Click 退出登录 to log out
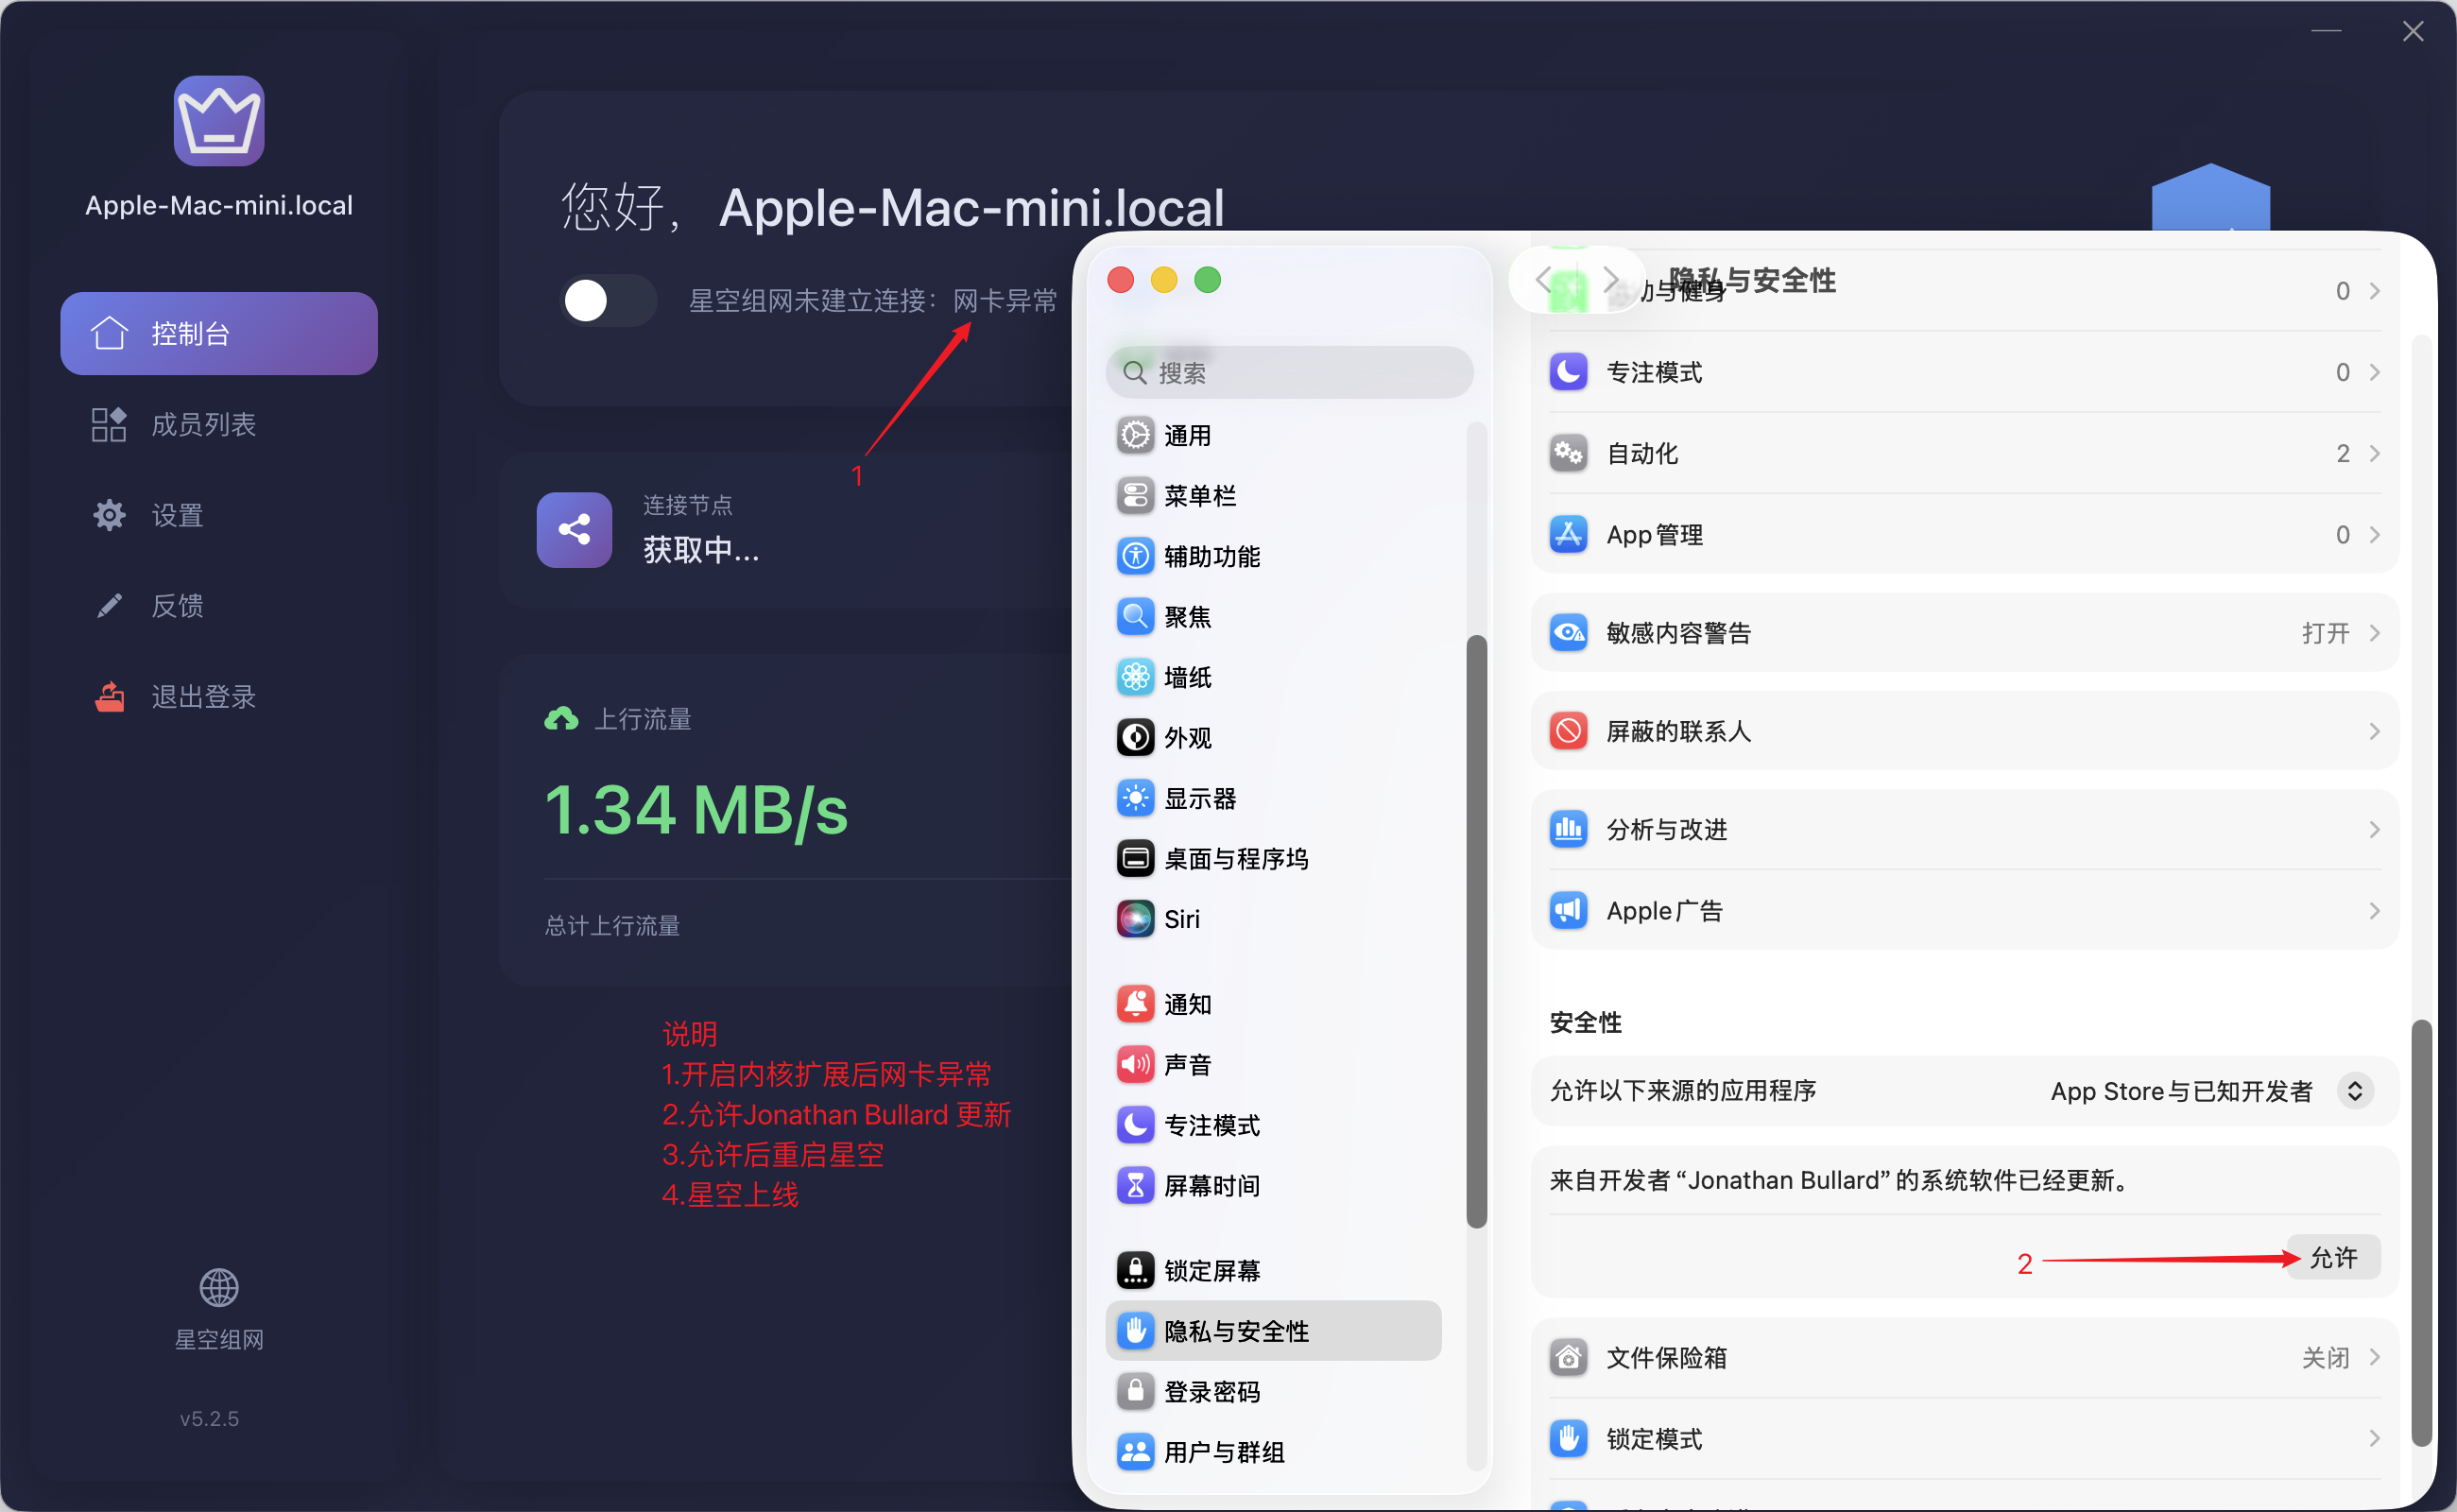Image resolution: width=2457 pixels, height=1512 pixels. point(203,696)
